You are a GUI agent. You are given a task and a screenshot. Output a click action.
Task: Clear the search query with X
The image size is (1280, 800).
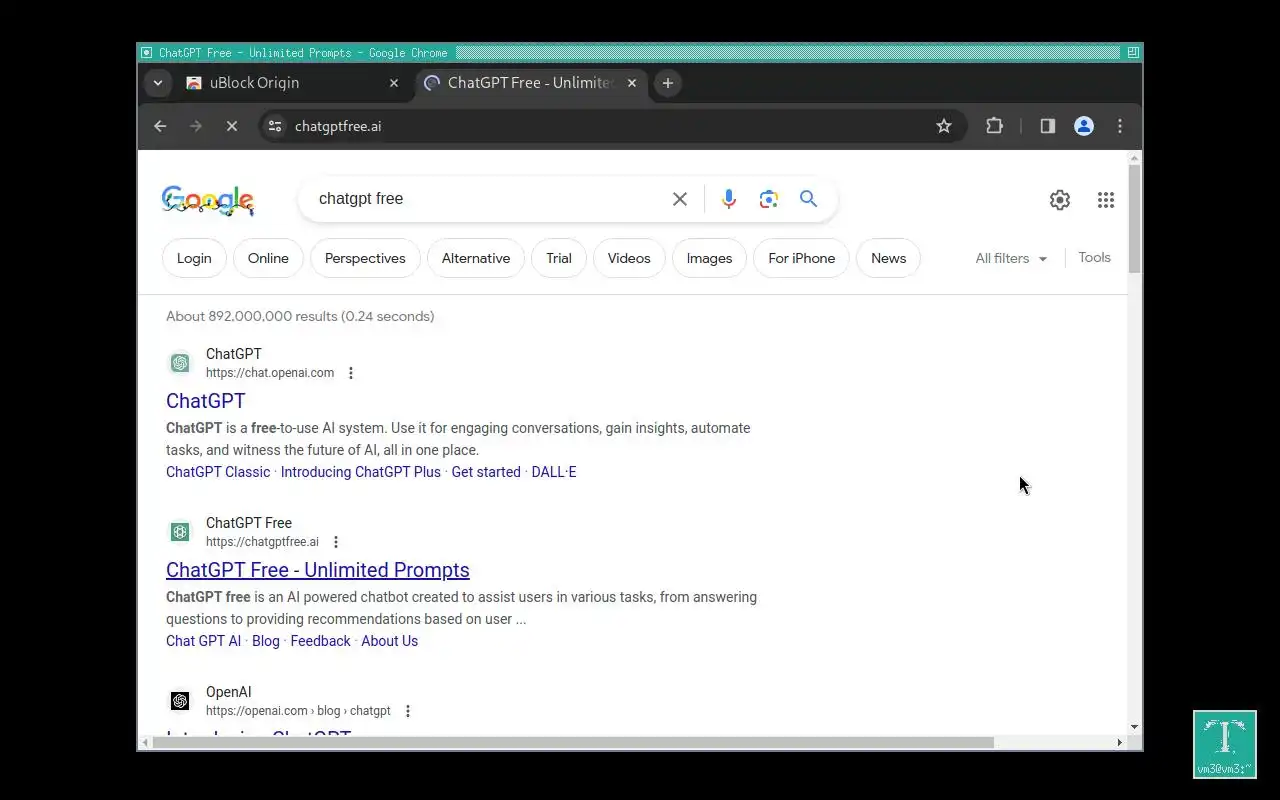[680, 199]
